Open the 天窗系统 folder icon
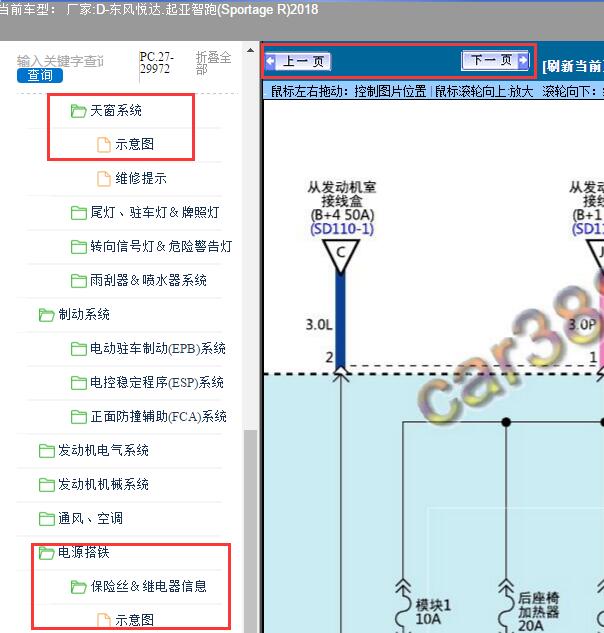 [x=78, y=111]
